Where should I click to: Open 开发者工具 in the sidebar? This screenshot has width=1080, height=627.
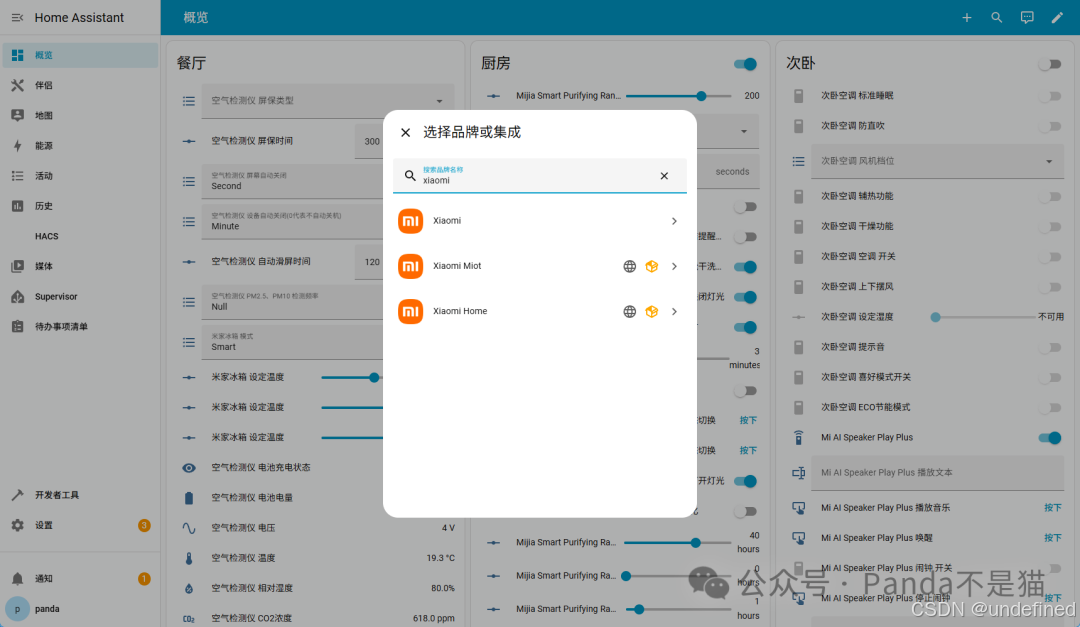pos(80,495)
